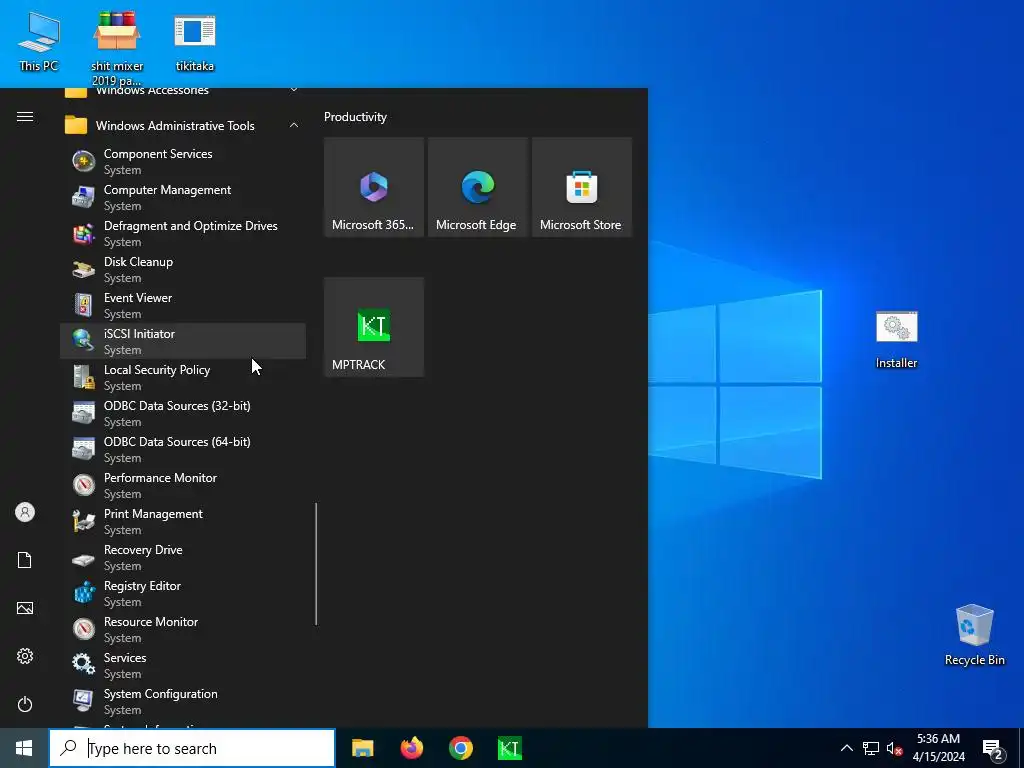
Task: Open the notification center icon
Action: pos(993,748)
